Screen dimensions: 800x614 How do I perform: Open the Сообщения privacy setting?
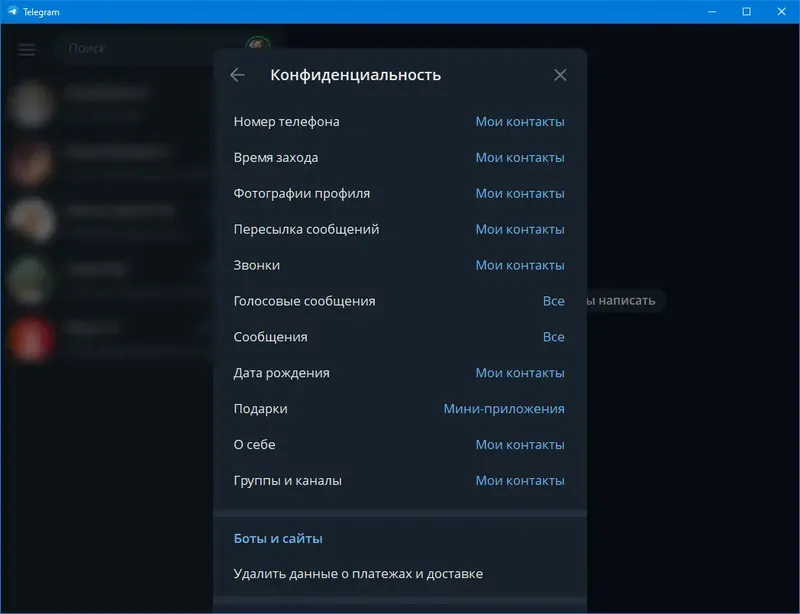[x=399, y=337]
